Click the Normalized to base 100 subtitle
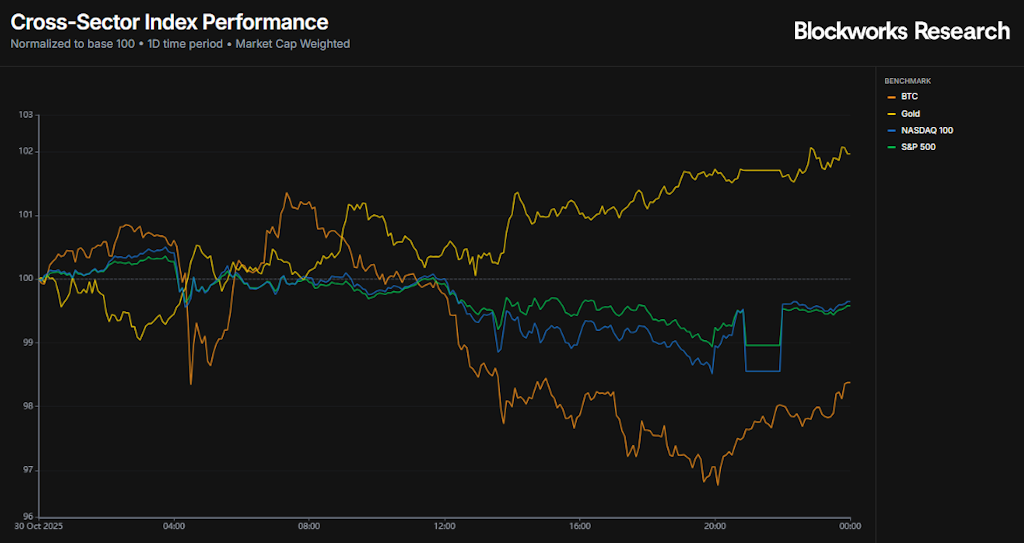This screenshot has width=1024, height=543. pyautogui.click(x=73, y=44)
